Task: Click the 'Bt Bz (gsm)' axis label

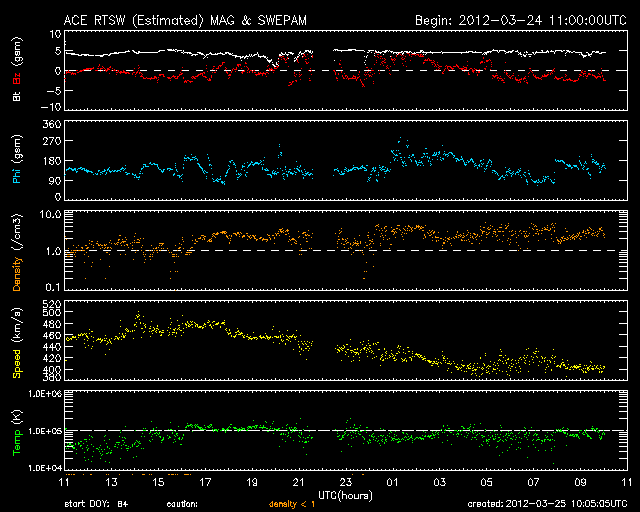Action: click(17, 69)
